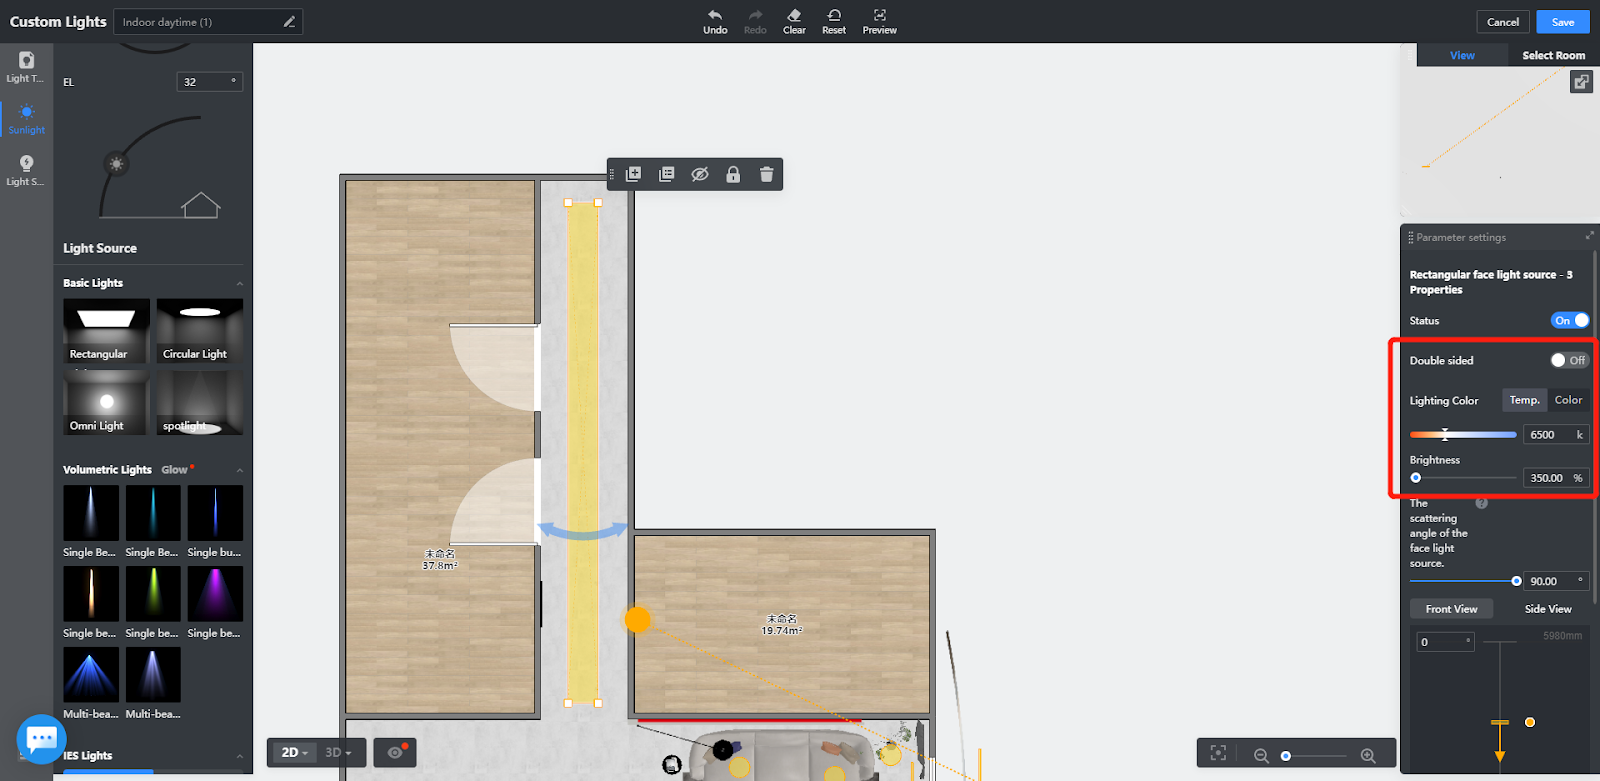Click the Reset icon in top toolbar

(x=834, y=16)
